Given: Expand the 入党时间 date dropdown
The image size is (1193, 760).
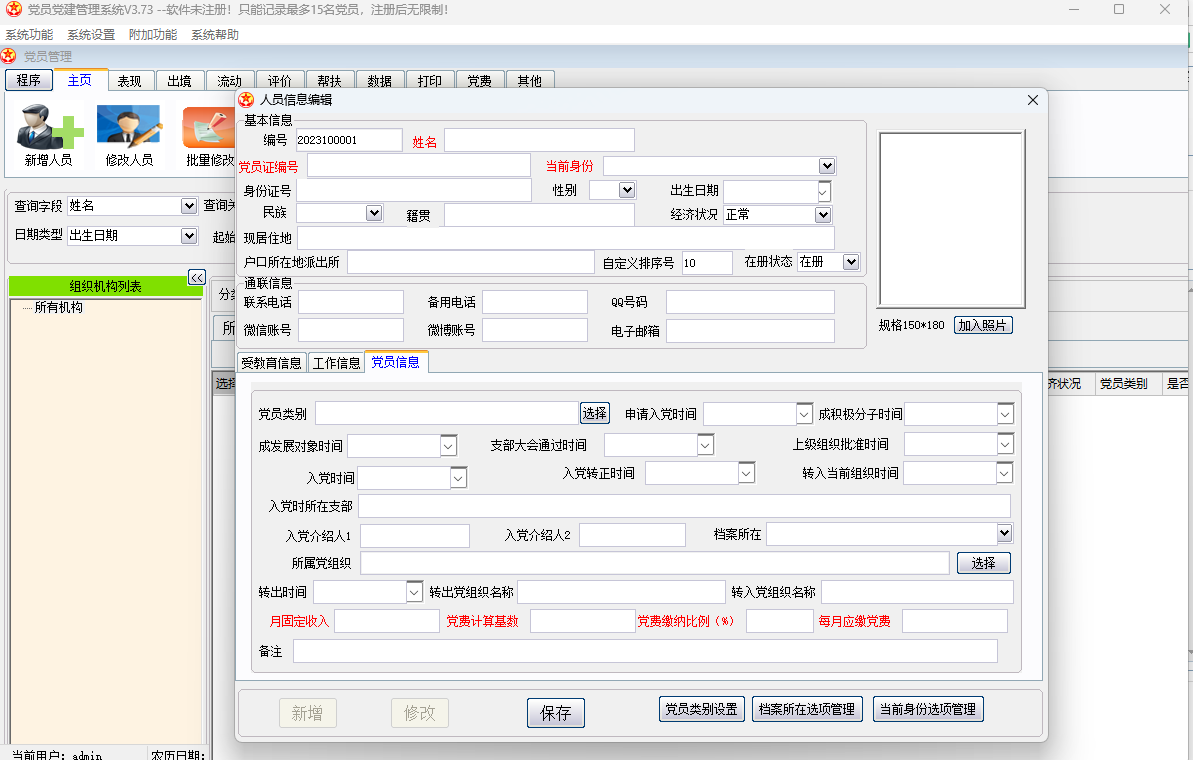Looking at the screenshot, I should [x=458, y=478].
